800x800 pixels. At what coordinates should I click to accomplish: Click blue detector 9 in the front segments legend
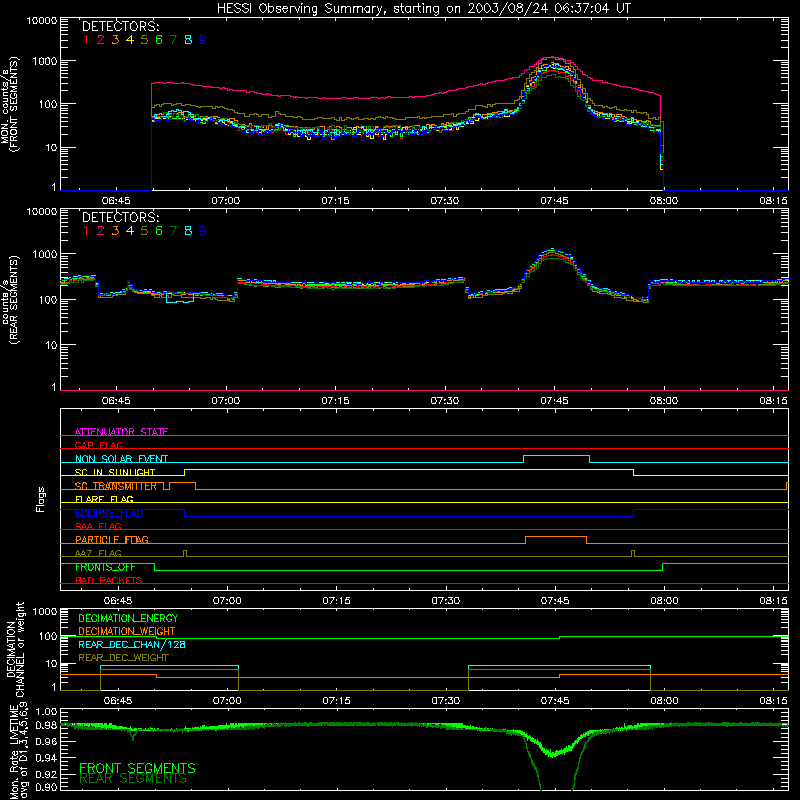click(x=203, y=40)
